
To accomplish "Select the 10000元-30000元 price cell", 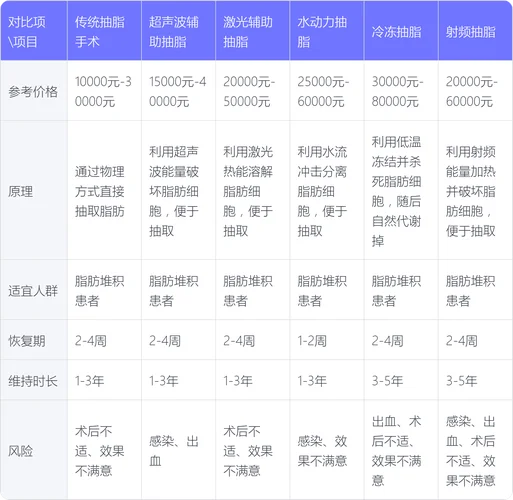I will tap(104, 91).
